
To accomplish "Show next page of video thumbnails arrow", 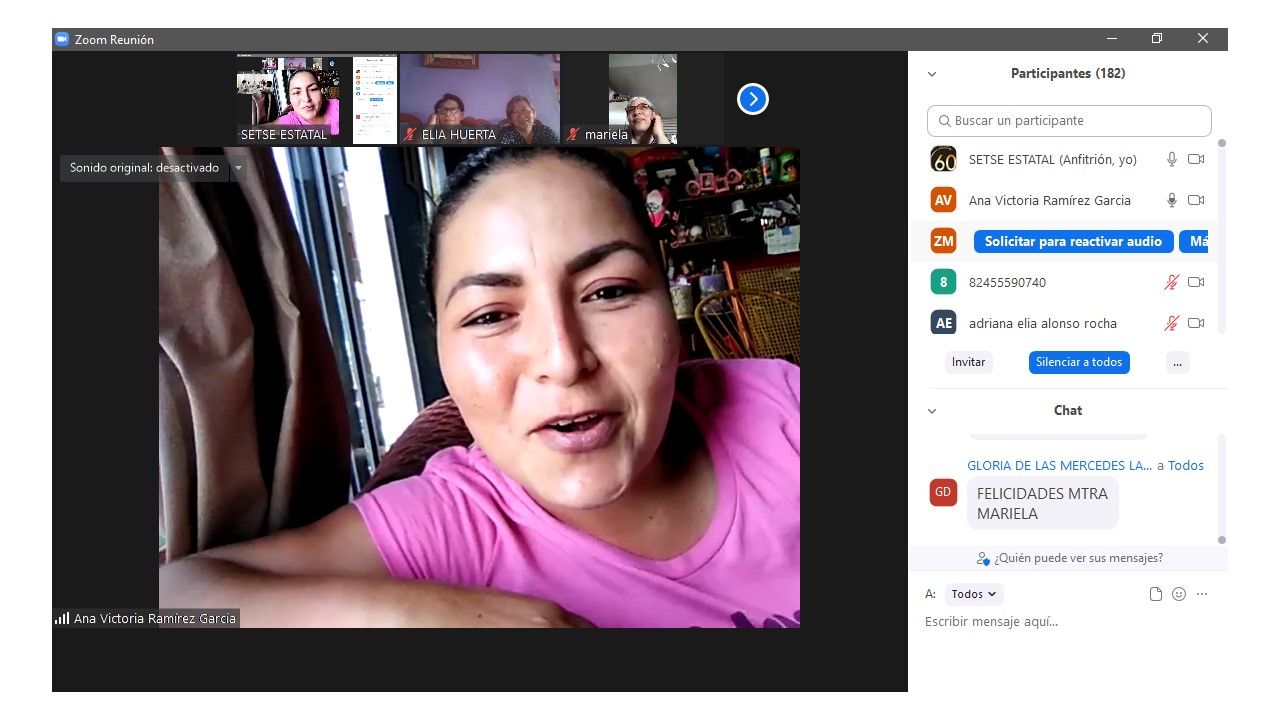I will point(753,99).
